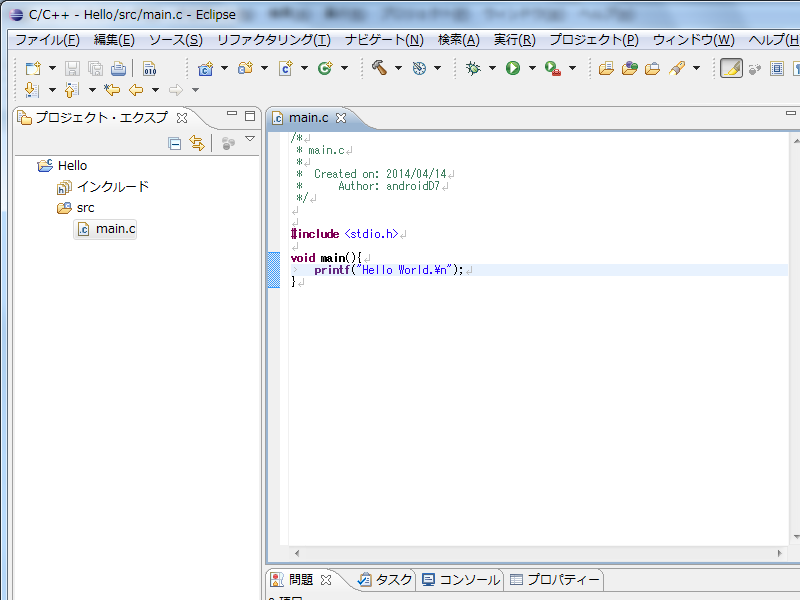The height and width of the screenshot is (600, 800).
Task: Collapse all in Project Explorer
Action: (x=175, y=143)
